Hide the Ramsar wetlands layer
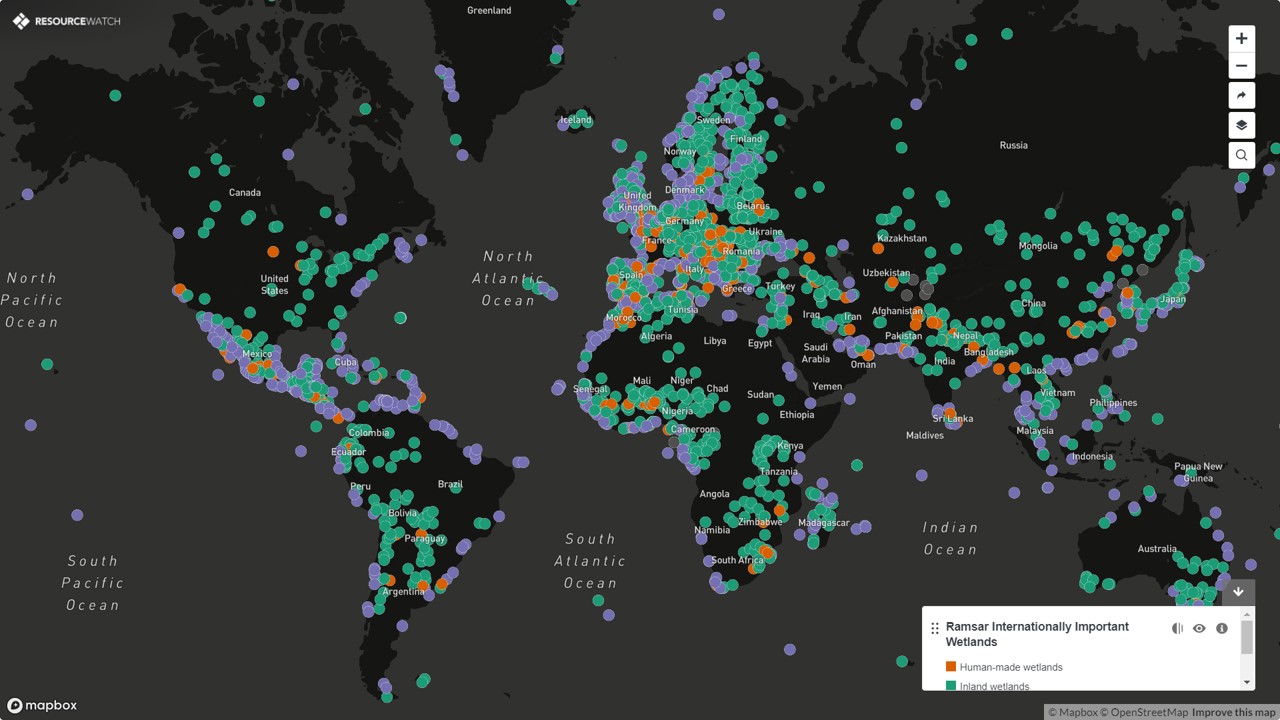Viewport: 1280px width, 720px height. [x=1199, y=629]
